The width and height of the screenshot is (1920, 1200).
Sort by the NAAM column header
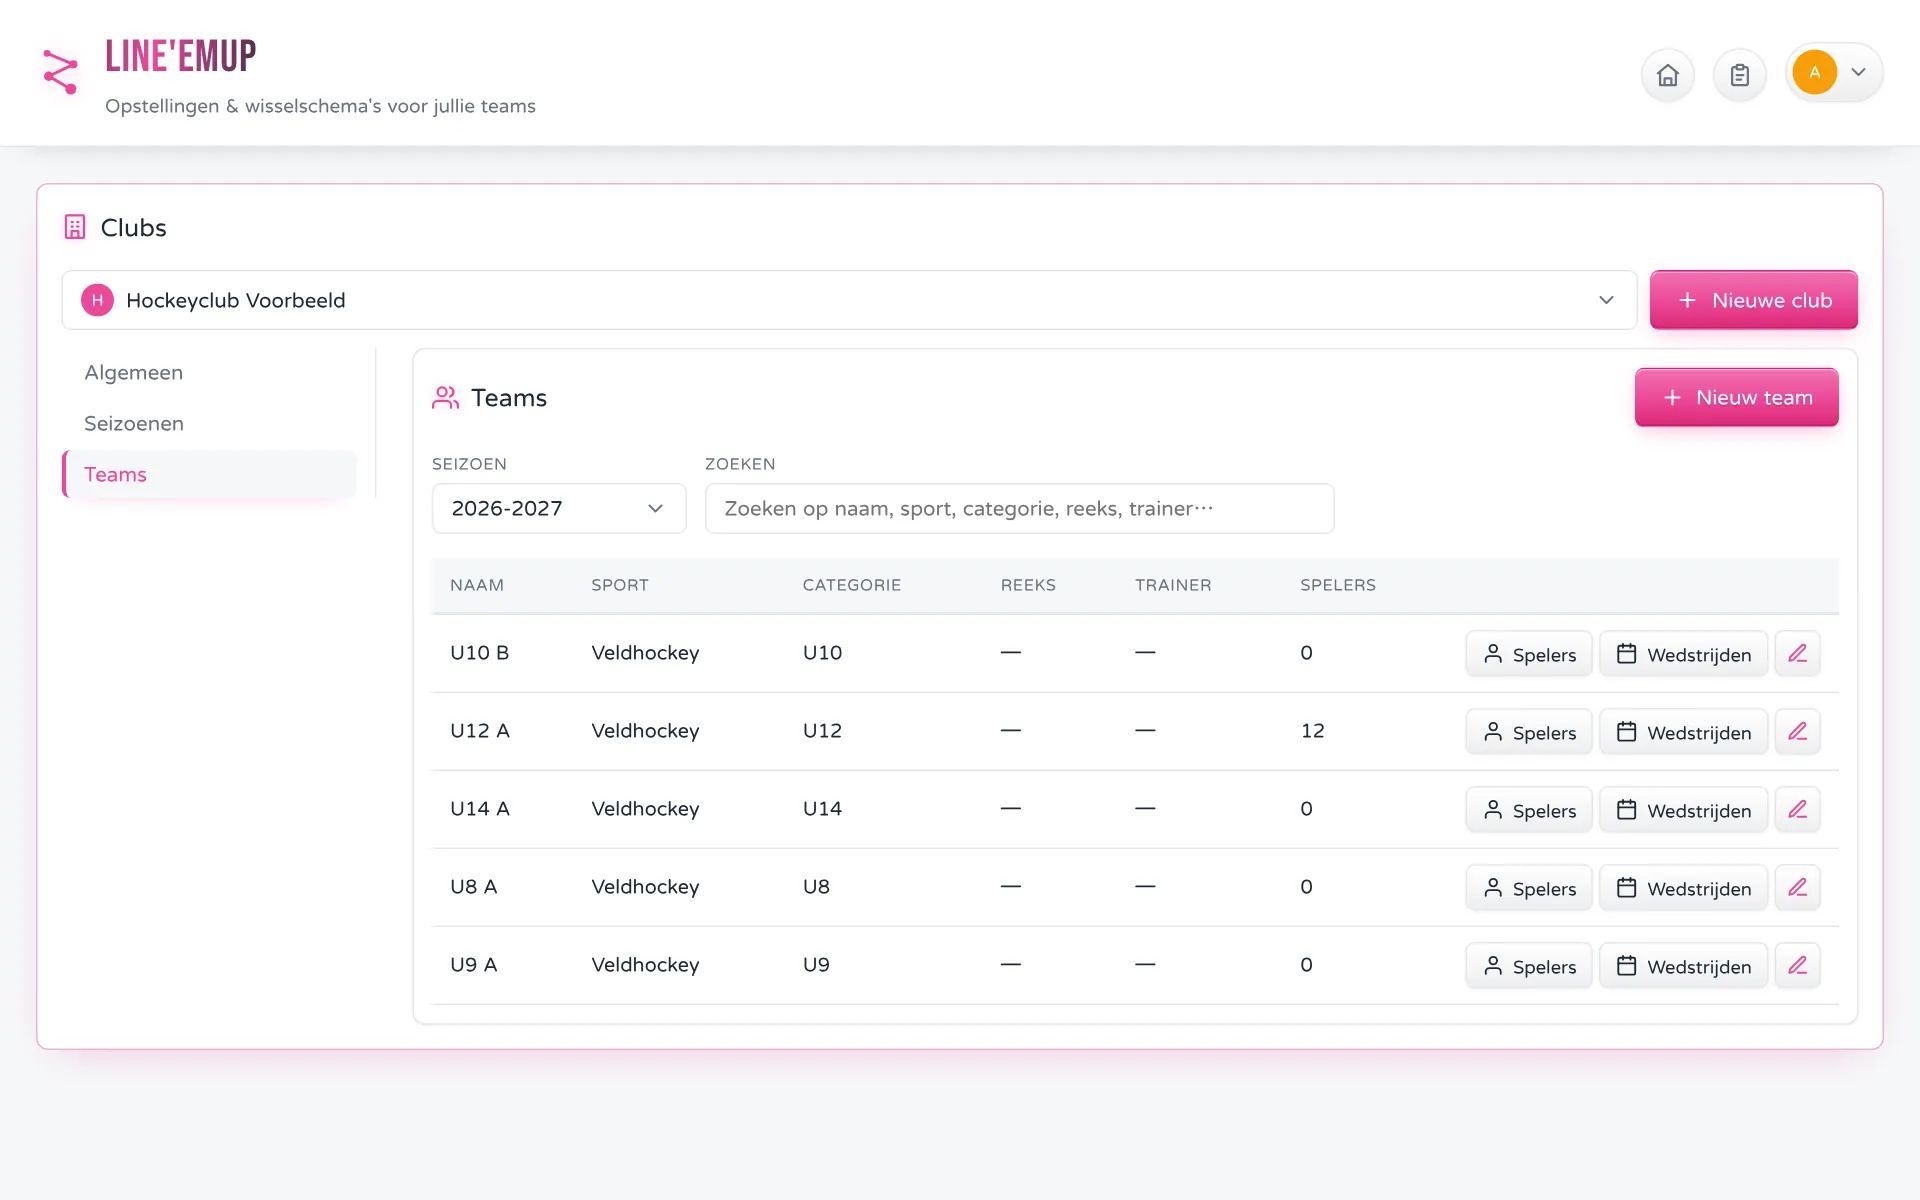[x=476, y=585]
